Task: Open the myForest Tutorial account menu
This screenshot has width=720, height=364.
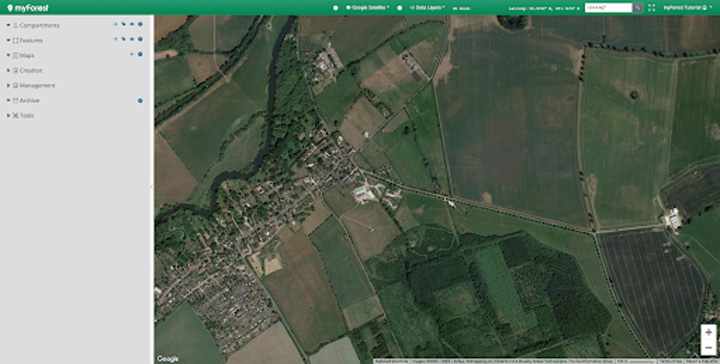Action: pos(687,8)
